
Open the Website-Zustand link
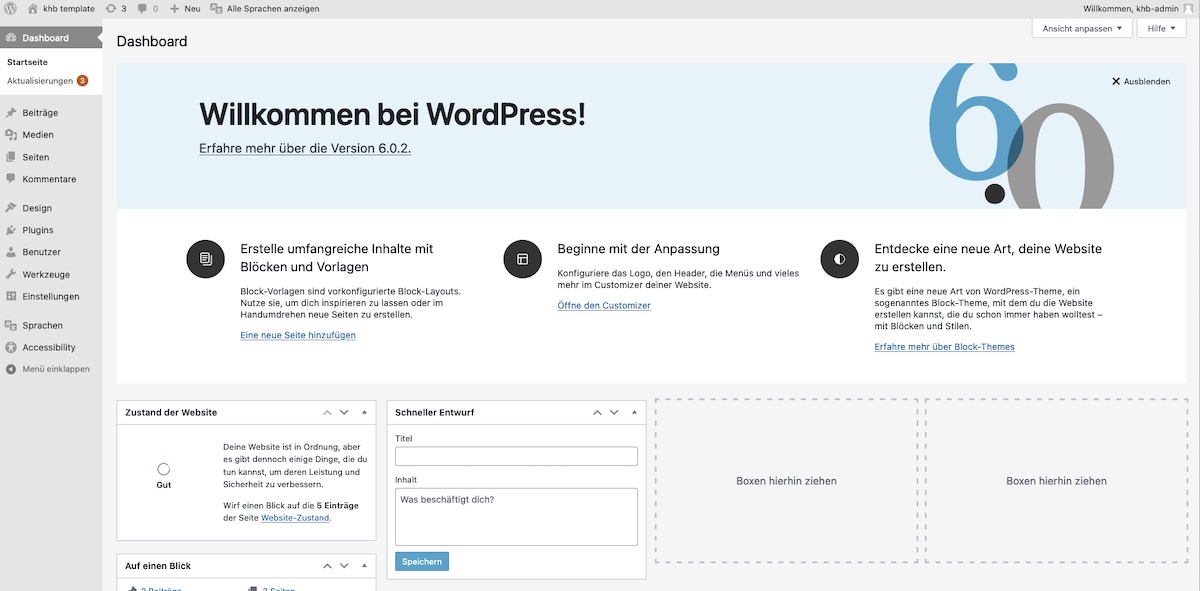[295, 518]
